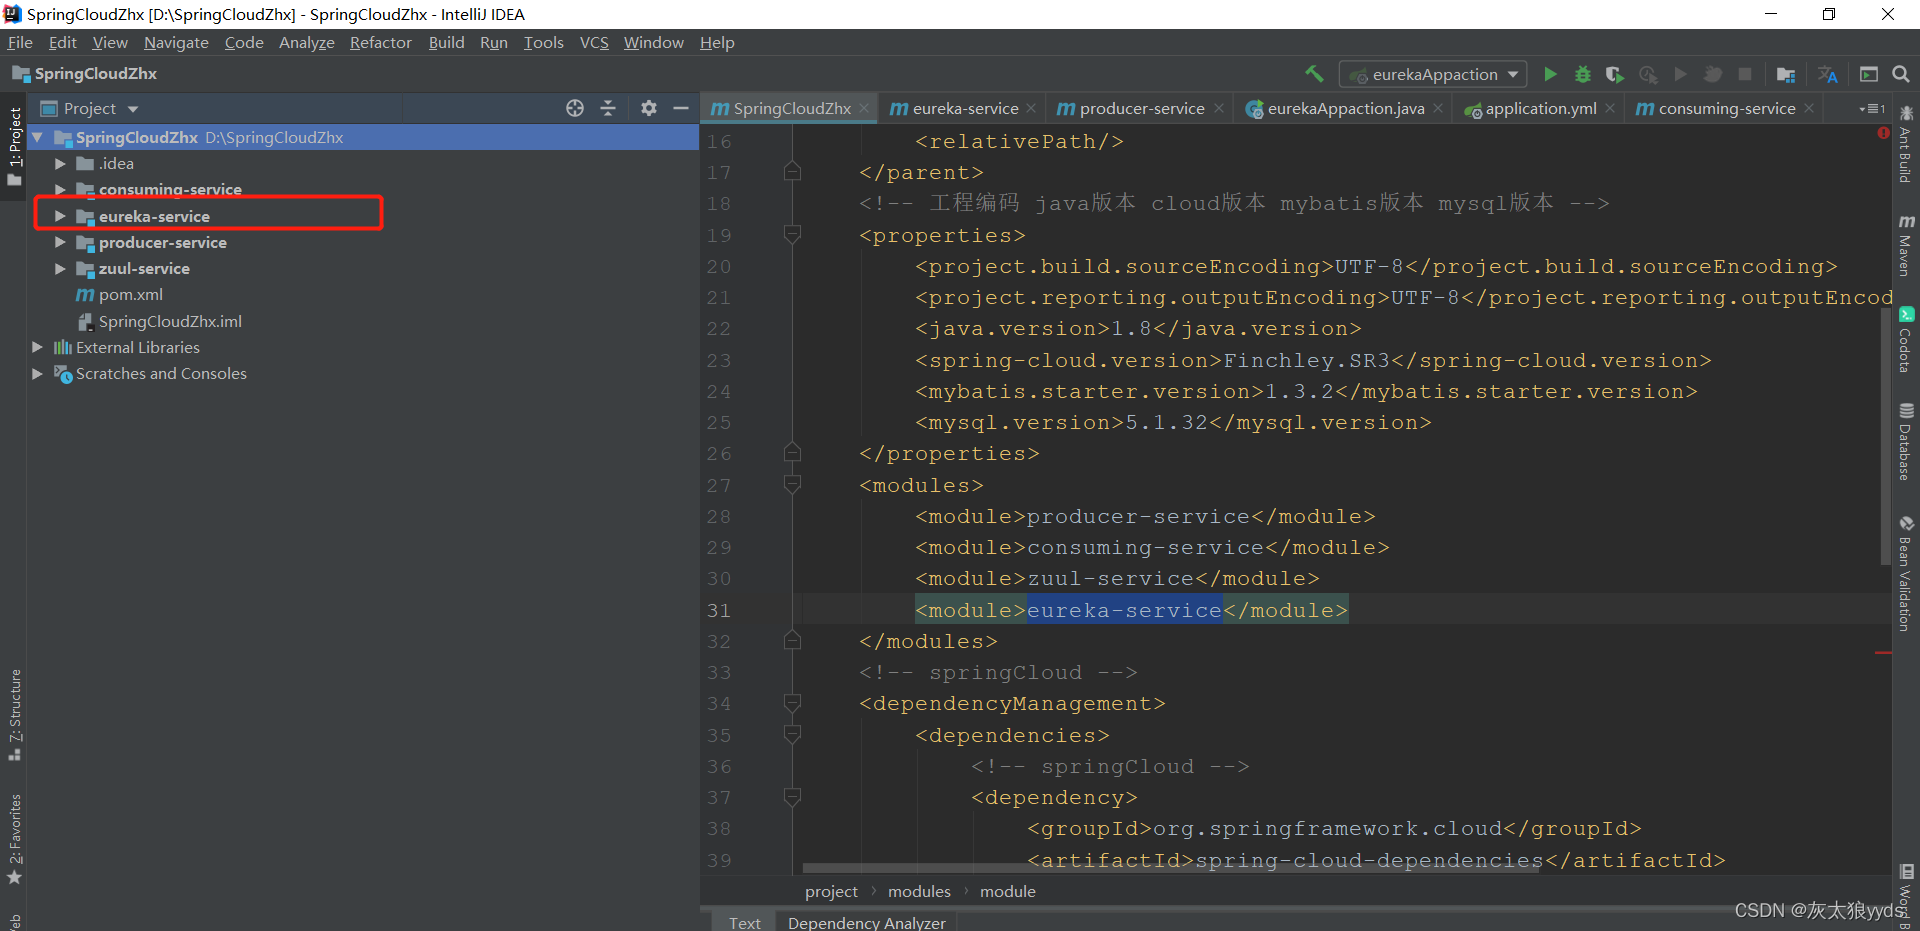Open eurekaAppaction run configuration dropdown
Viewport: 1920px width, 931px height.
(1434, 74)
